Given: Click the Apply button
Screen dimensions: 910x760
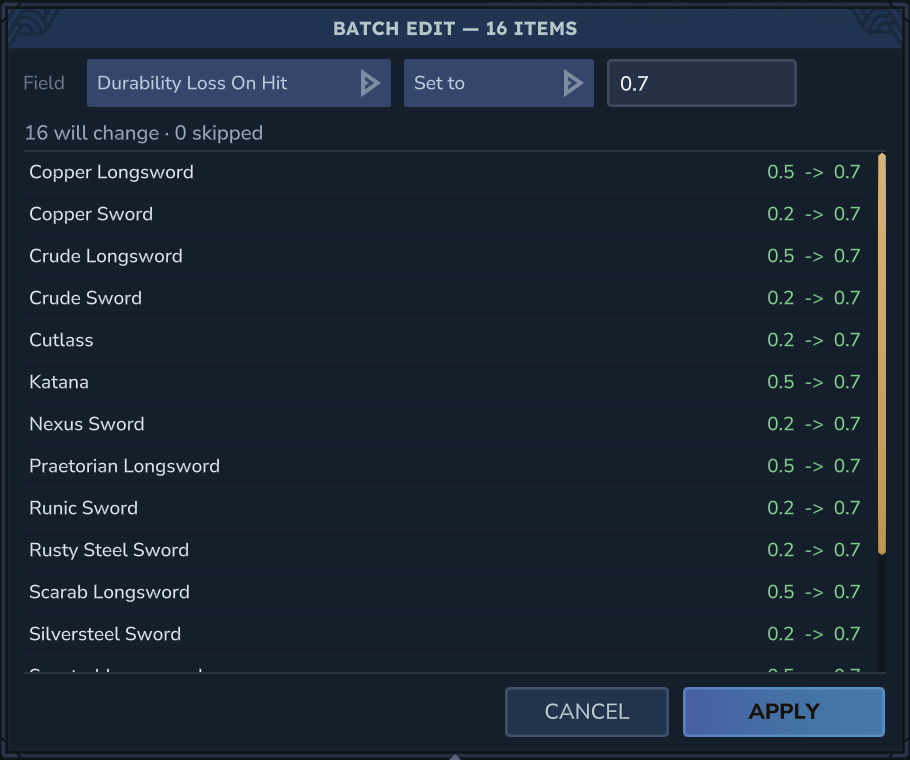Looking at the screenshot, I should pos(783,712).
